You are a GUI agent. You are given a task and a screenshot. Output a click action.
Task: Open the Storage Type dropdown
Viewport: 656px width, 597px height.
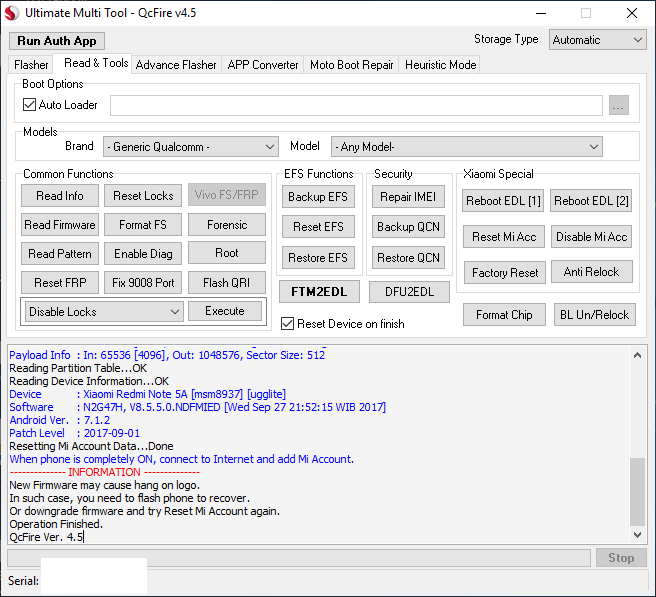[x=597, y=40]
